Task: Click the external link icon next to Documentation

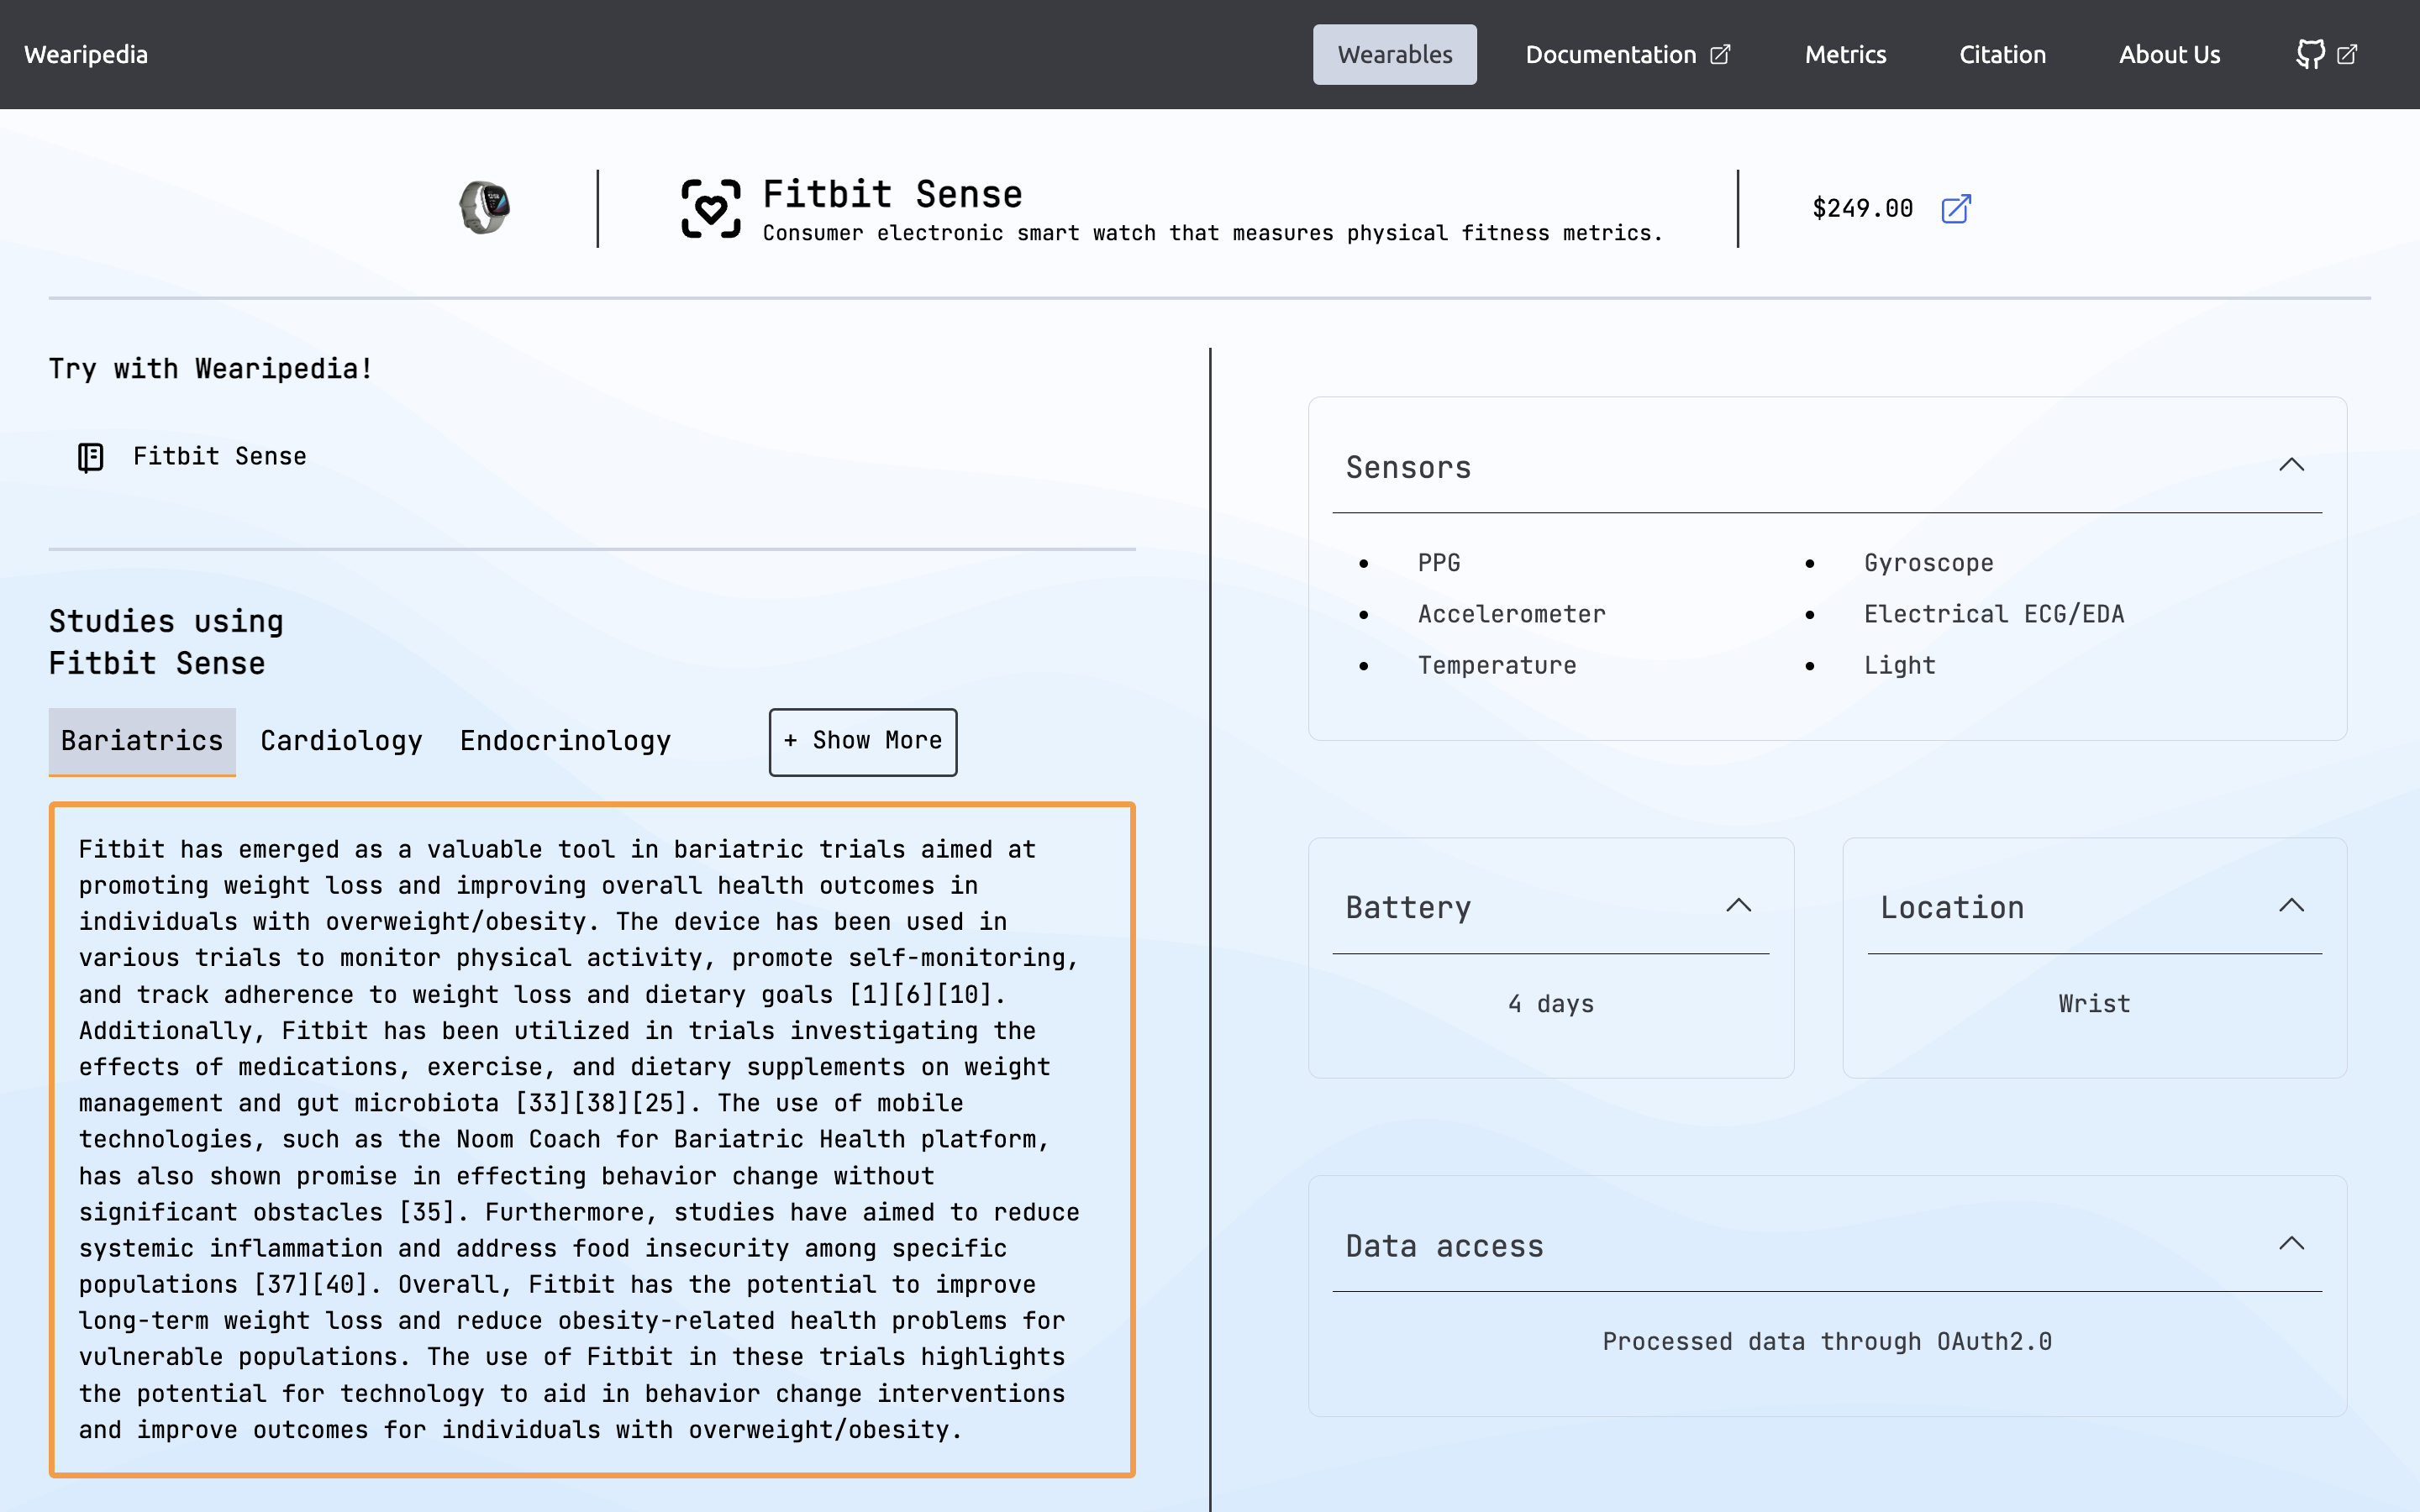Action: click(x=1720, y=54)
